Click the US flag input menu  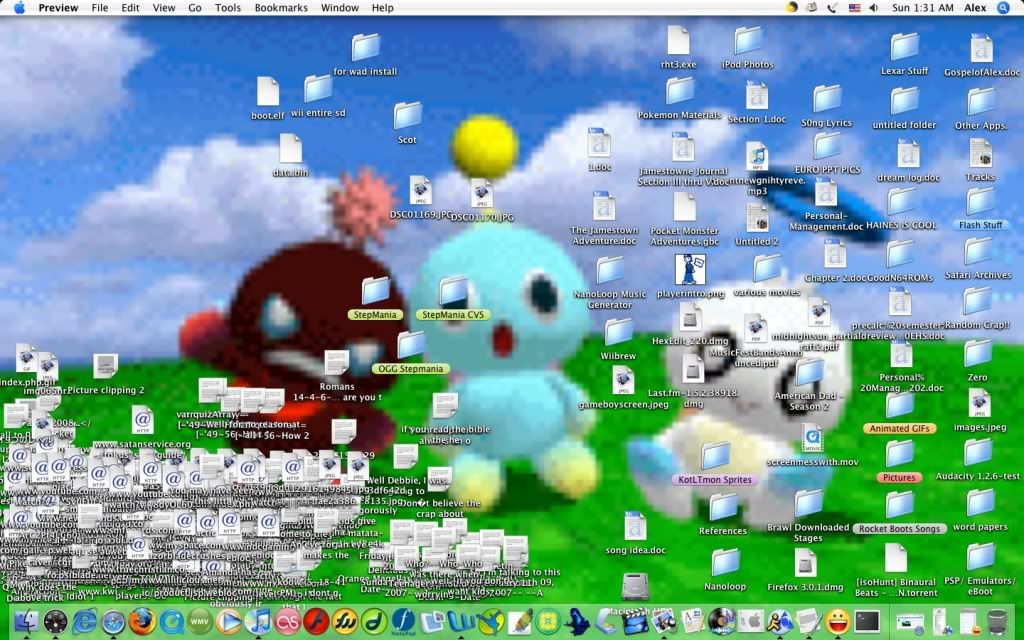coord(854,8)
